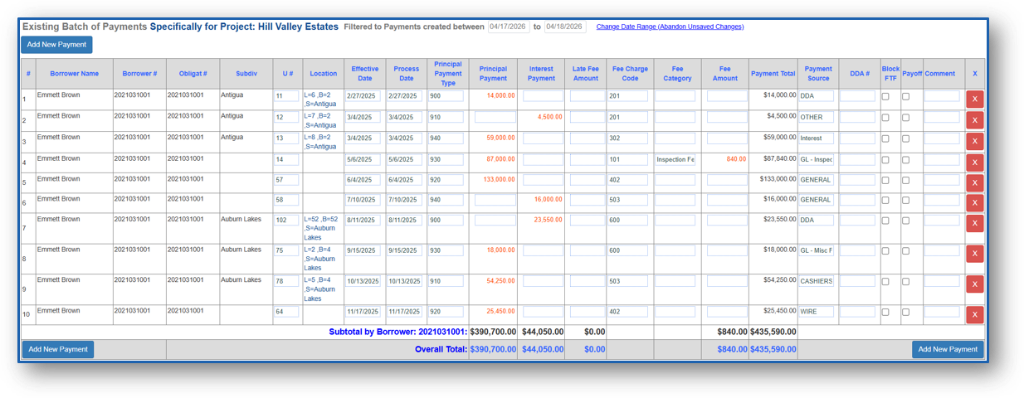This screenshot has height=398, width=1024.
Task: Edit the 04/18/2026 filter end date
Action: tap(565, 27)
